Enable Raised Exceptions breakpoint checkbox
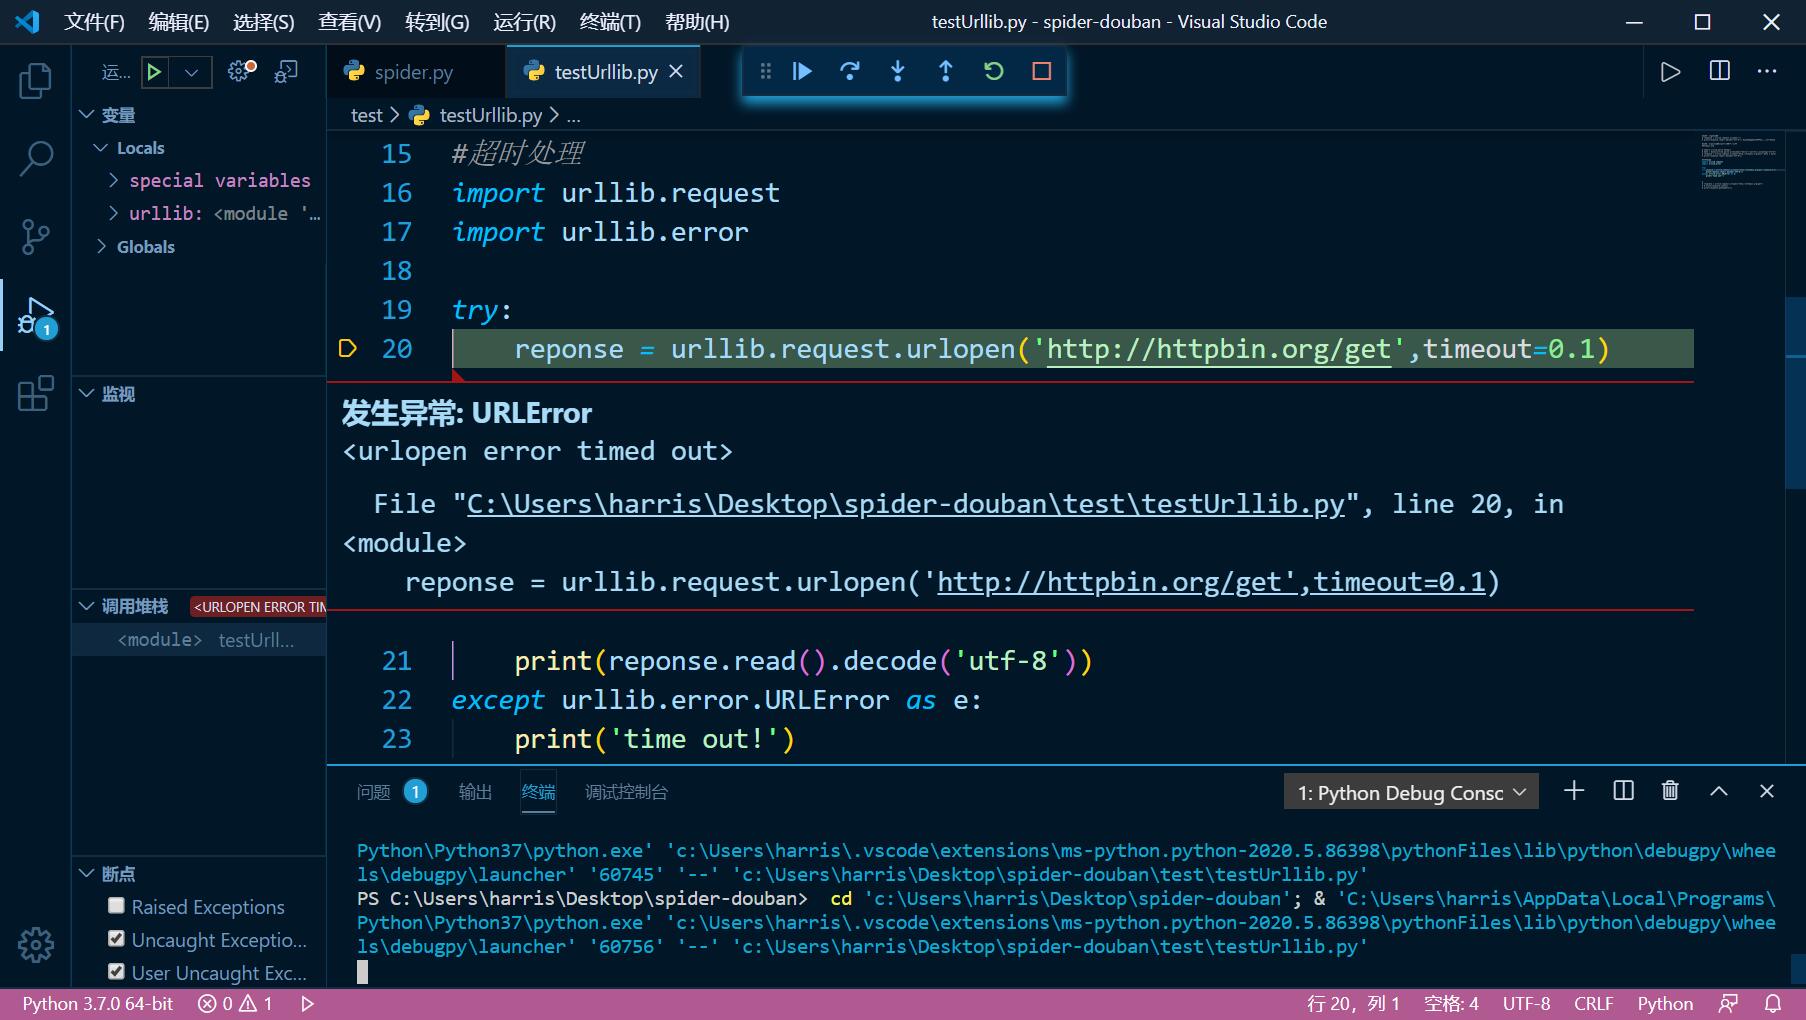1806x1020 pixels. pyautogui.click(x=116, y=906)
